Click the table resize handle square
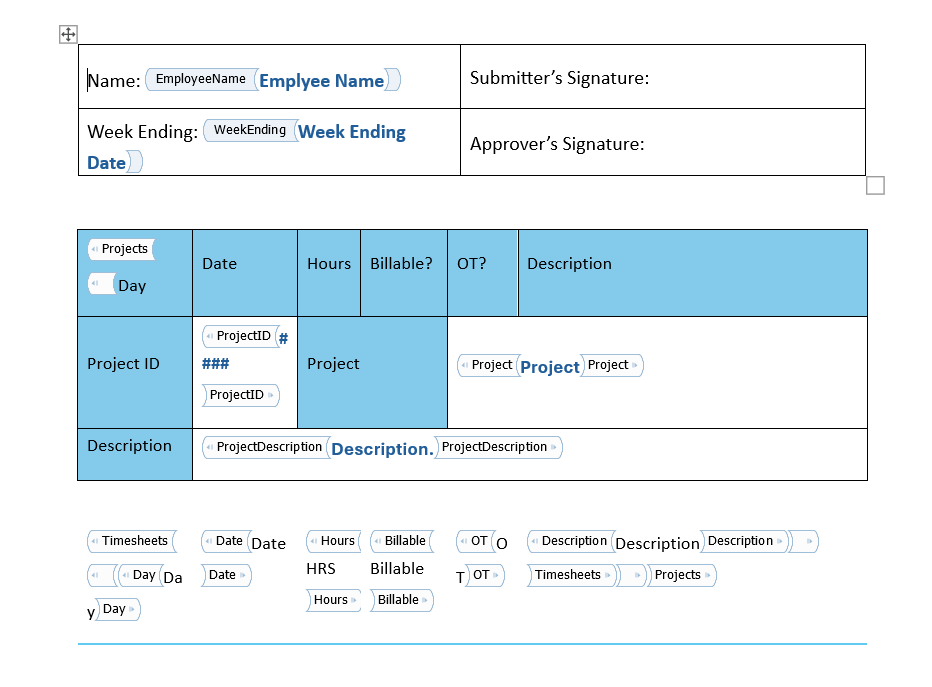The image size is (932, 687). (x=875, y=185)
